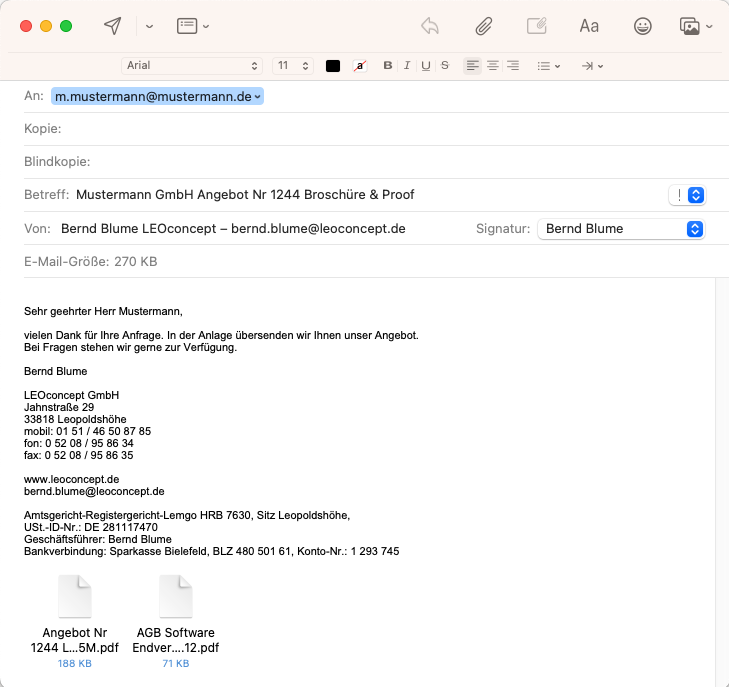Click the greeting line Sehr geehrter Herr Mustermann
The image size is (729, 687).
tap(103, 311)
